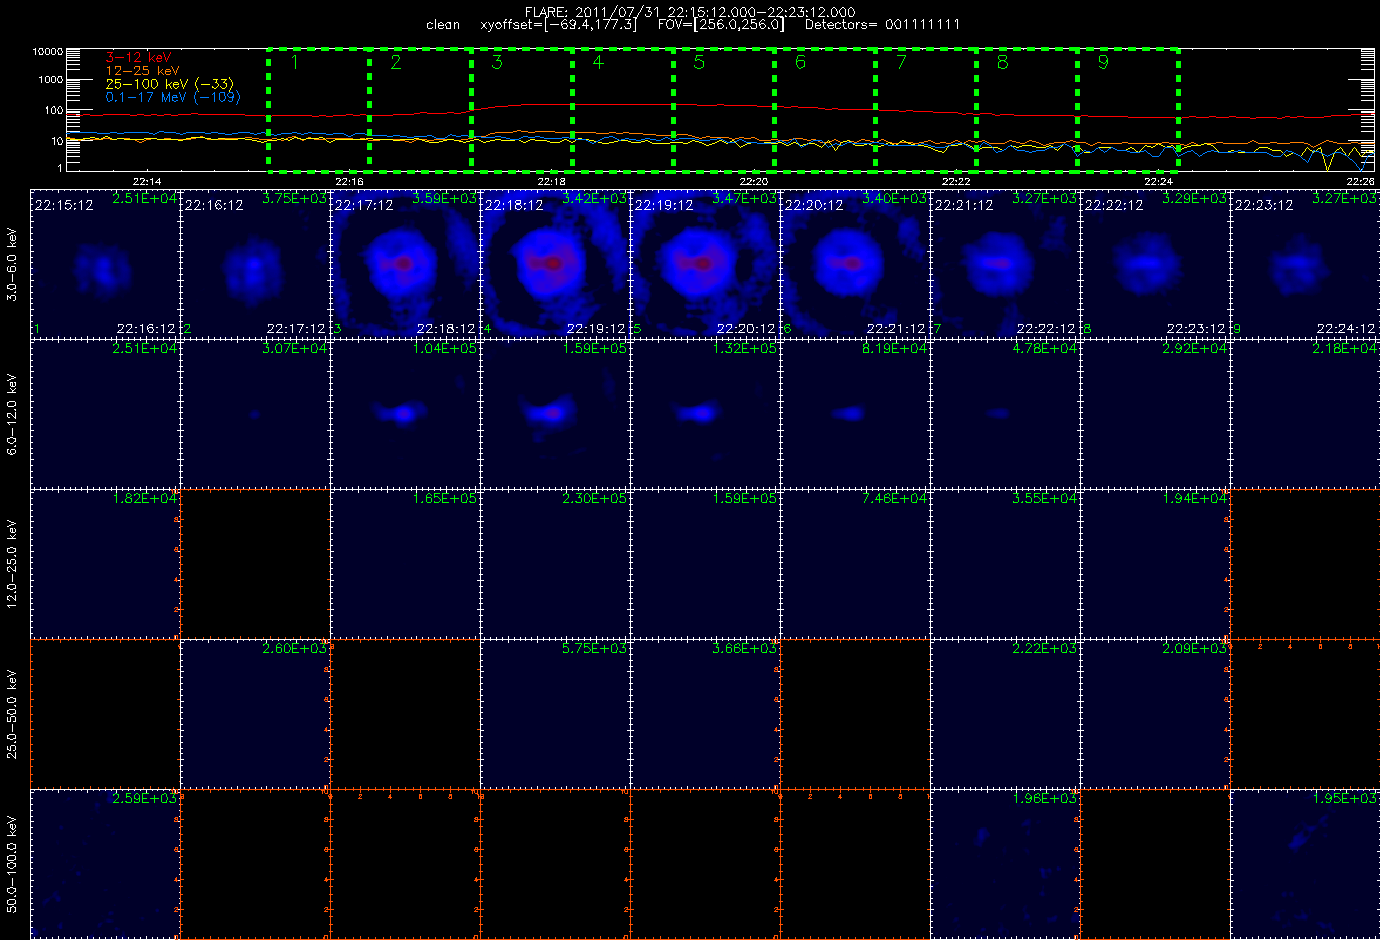The height and width of the screenshot is (940, 1380).
Task: Open the 12.0-25.0 keV image labeled 7.46E+04
Action: pos(855,564)
